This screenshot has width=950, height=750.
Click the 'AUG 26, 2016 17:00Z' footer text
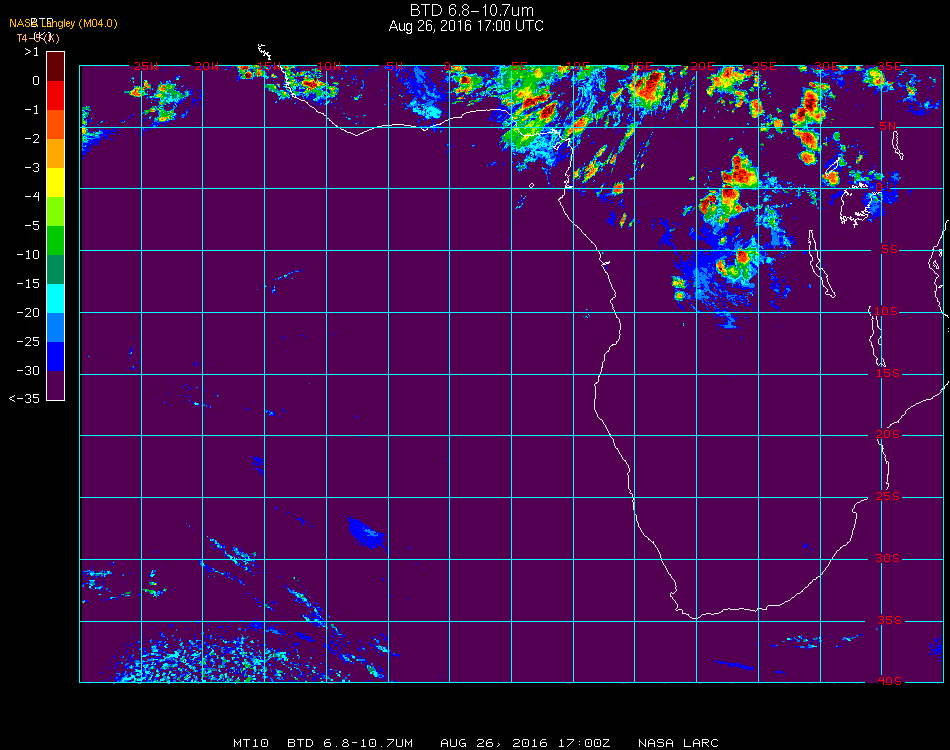[525, 743]
